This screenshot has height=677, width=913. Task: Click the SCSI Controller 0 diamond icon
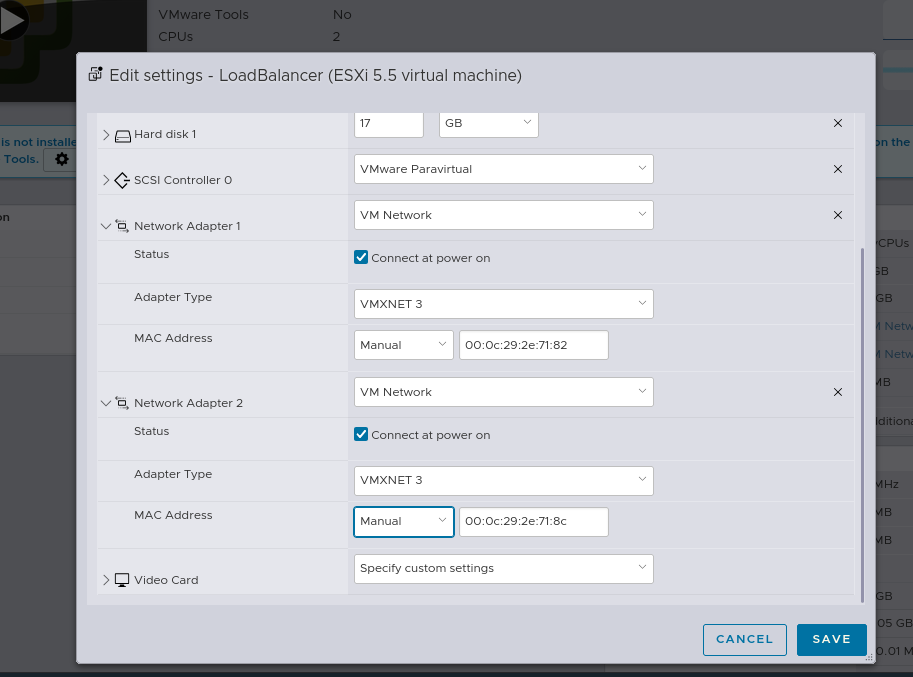122,181
